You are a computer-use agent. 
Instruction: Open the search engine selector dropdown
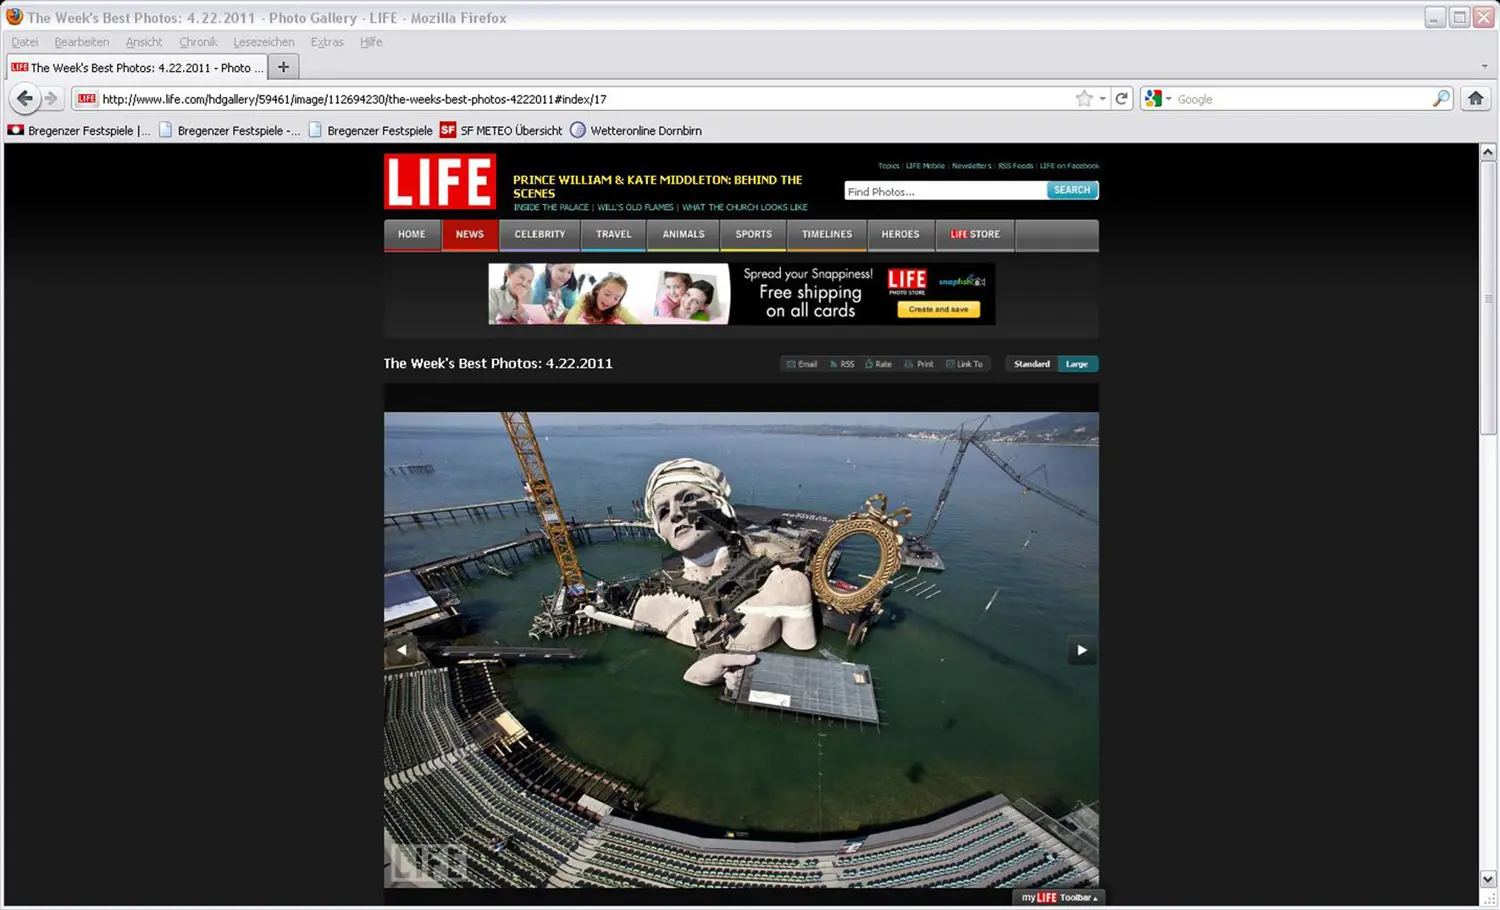tap(1159, 98)
